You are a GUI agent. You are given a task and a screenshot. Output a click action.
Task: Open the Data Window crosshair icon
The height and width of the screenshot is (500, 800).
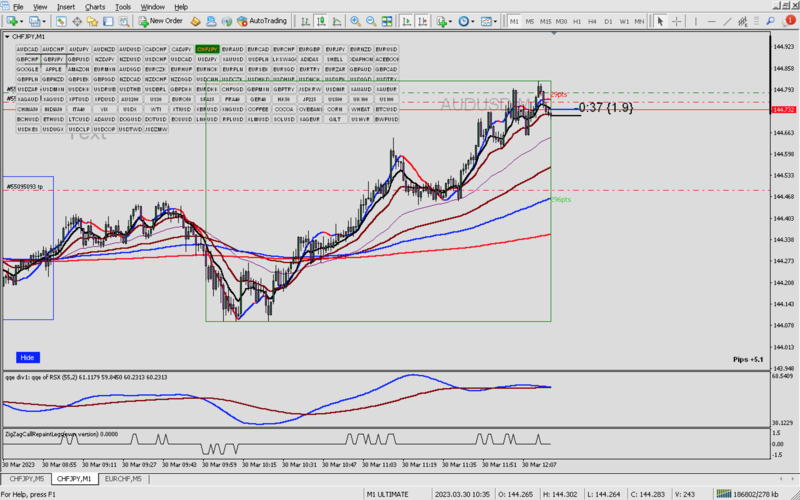tap(78, 21)
